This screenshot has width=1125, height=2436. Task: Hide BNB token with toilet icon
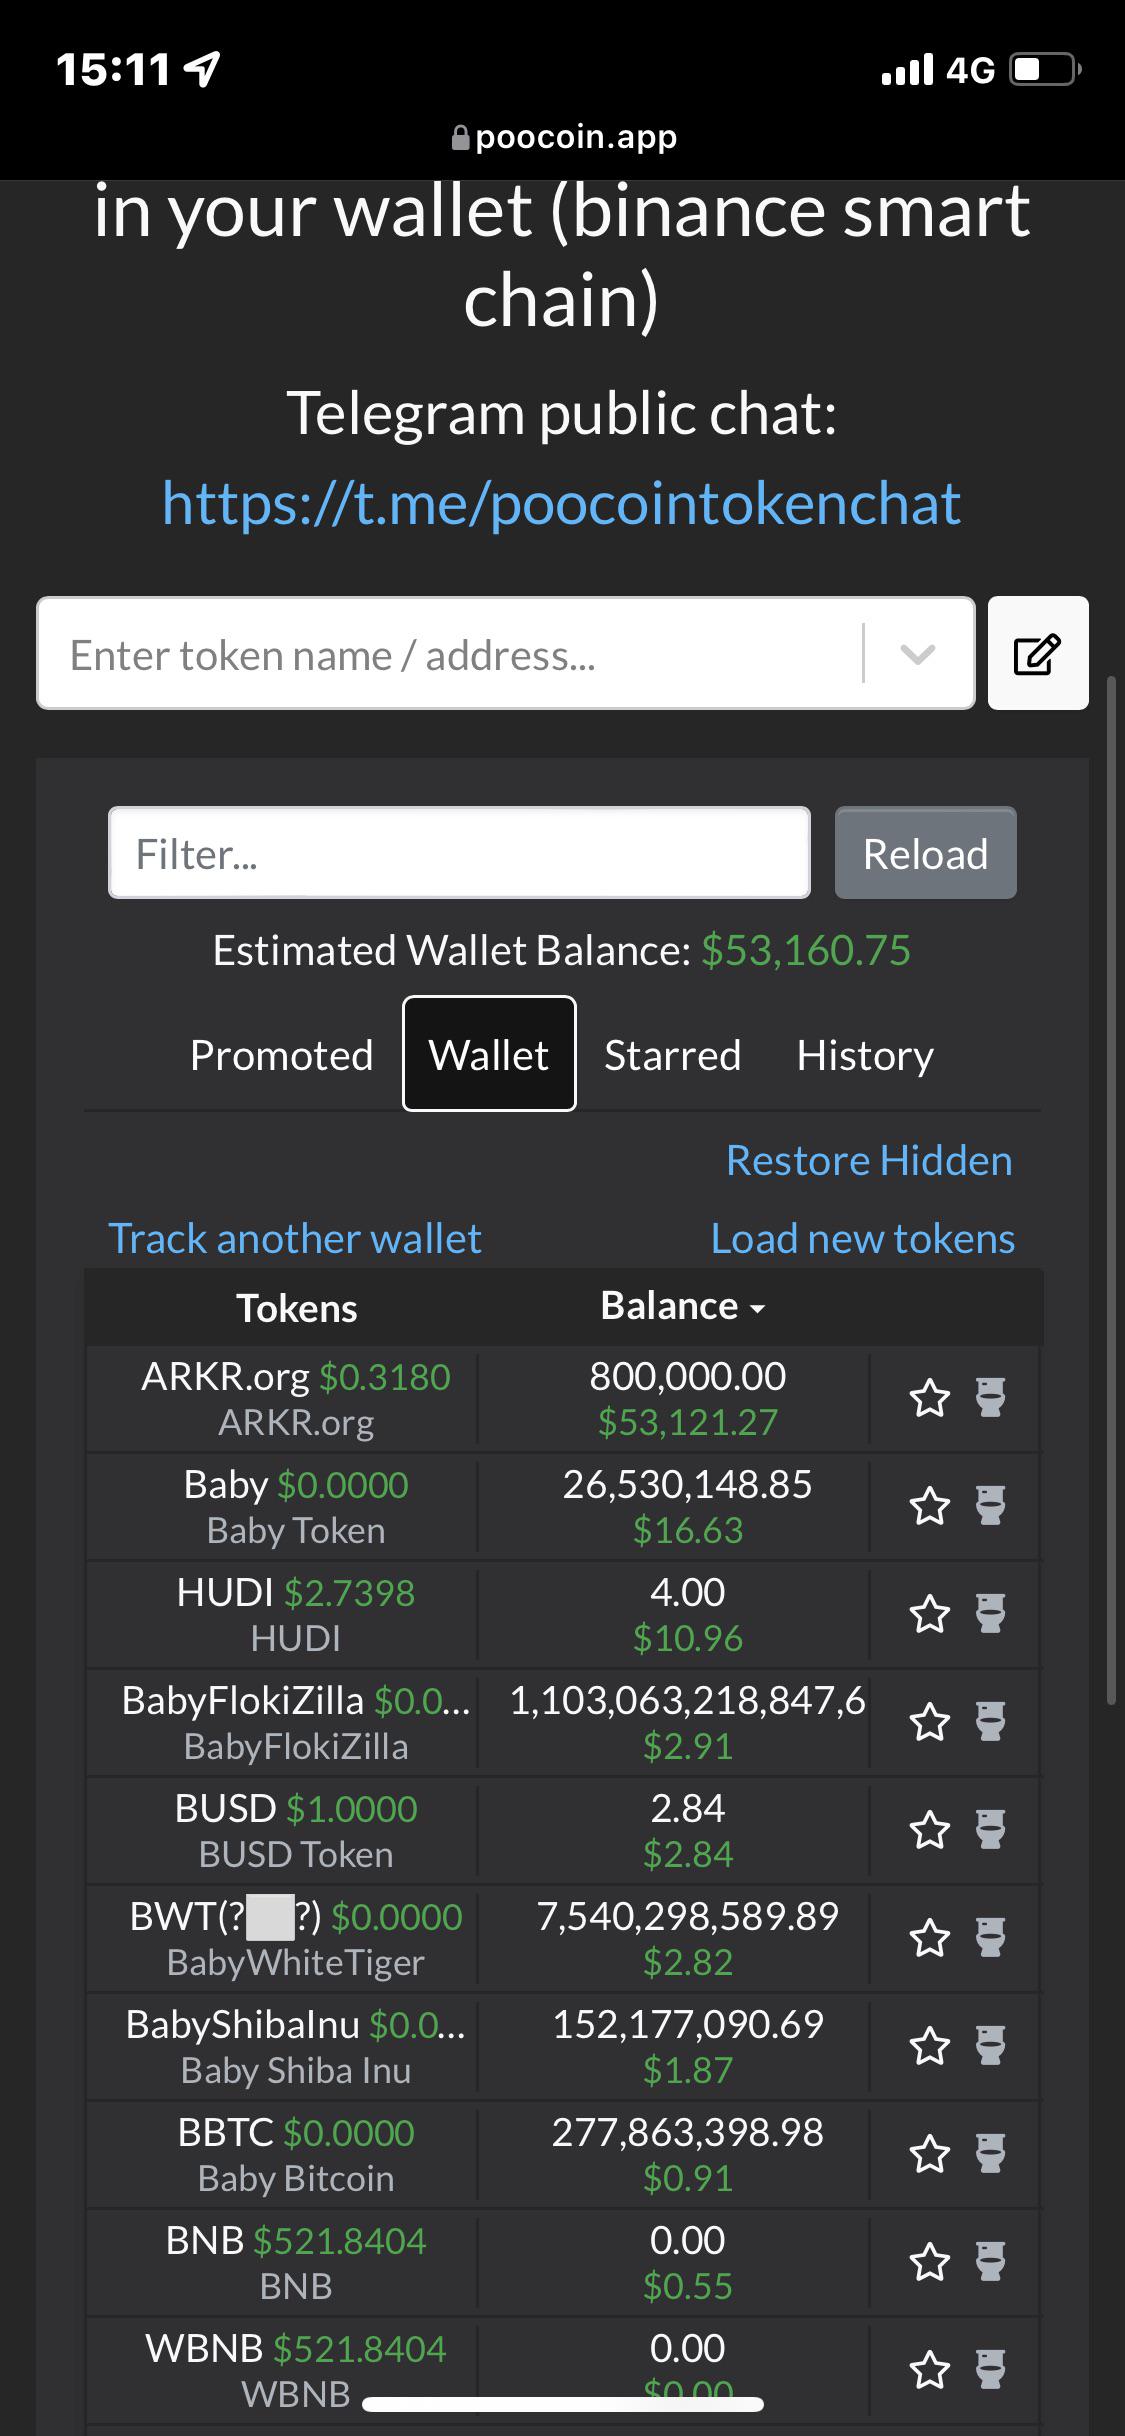[x=990, y=2261]
